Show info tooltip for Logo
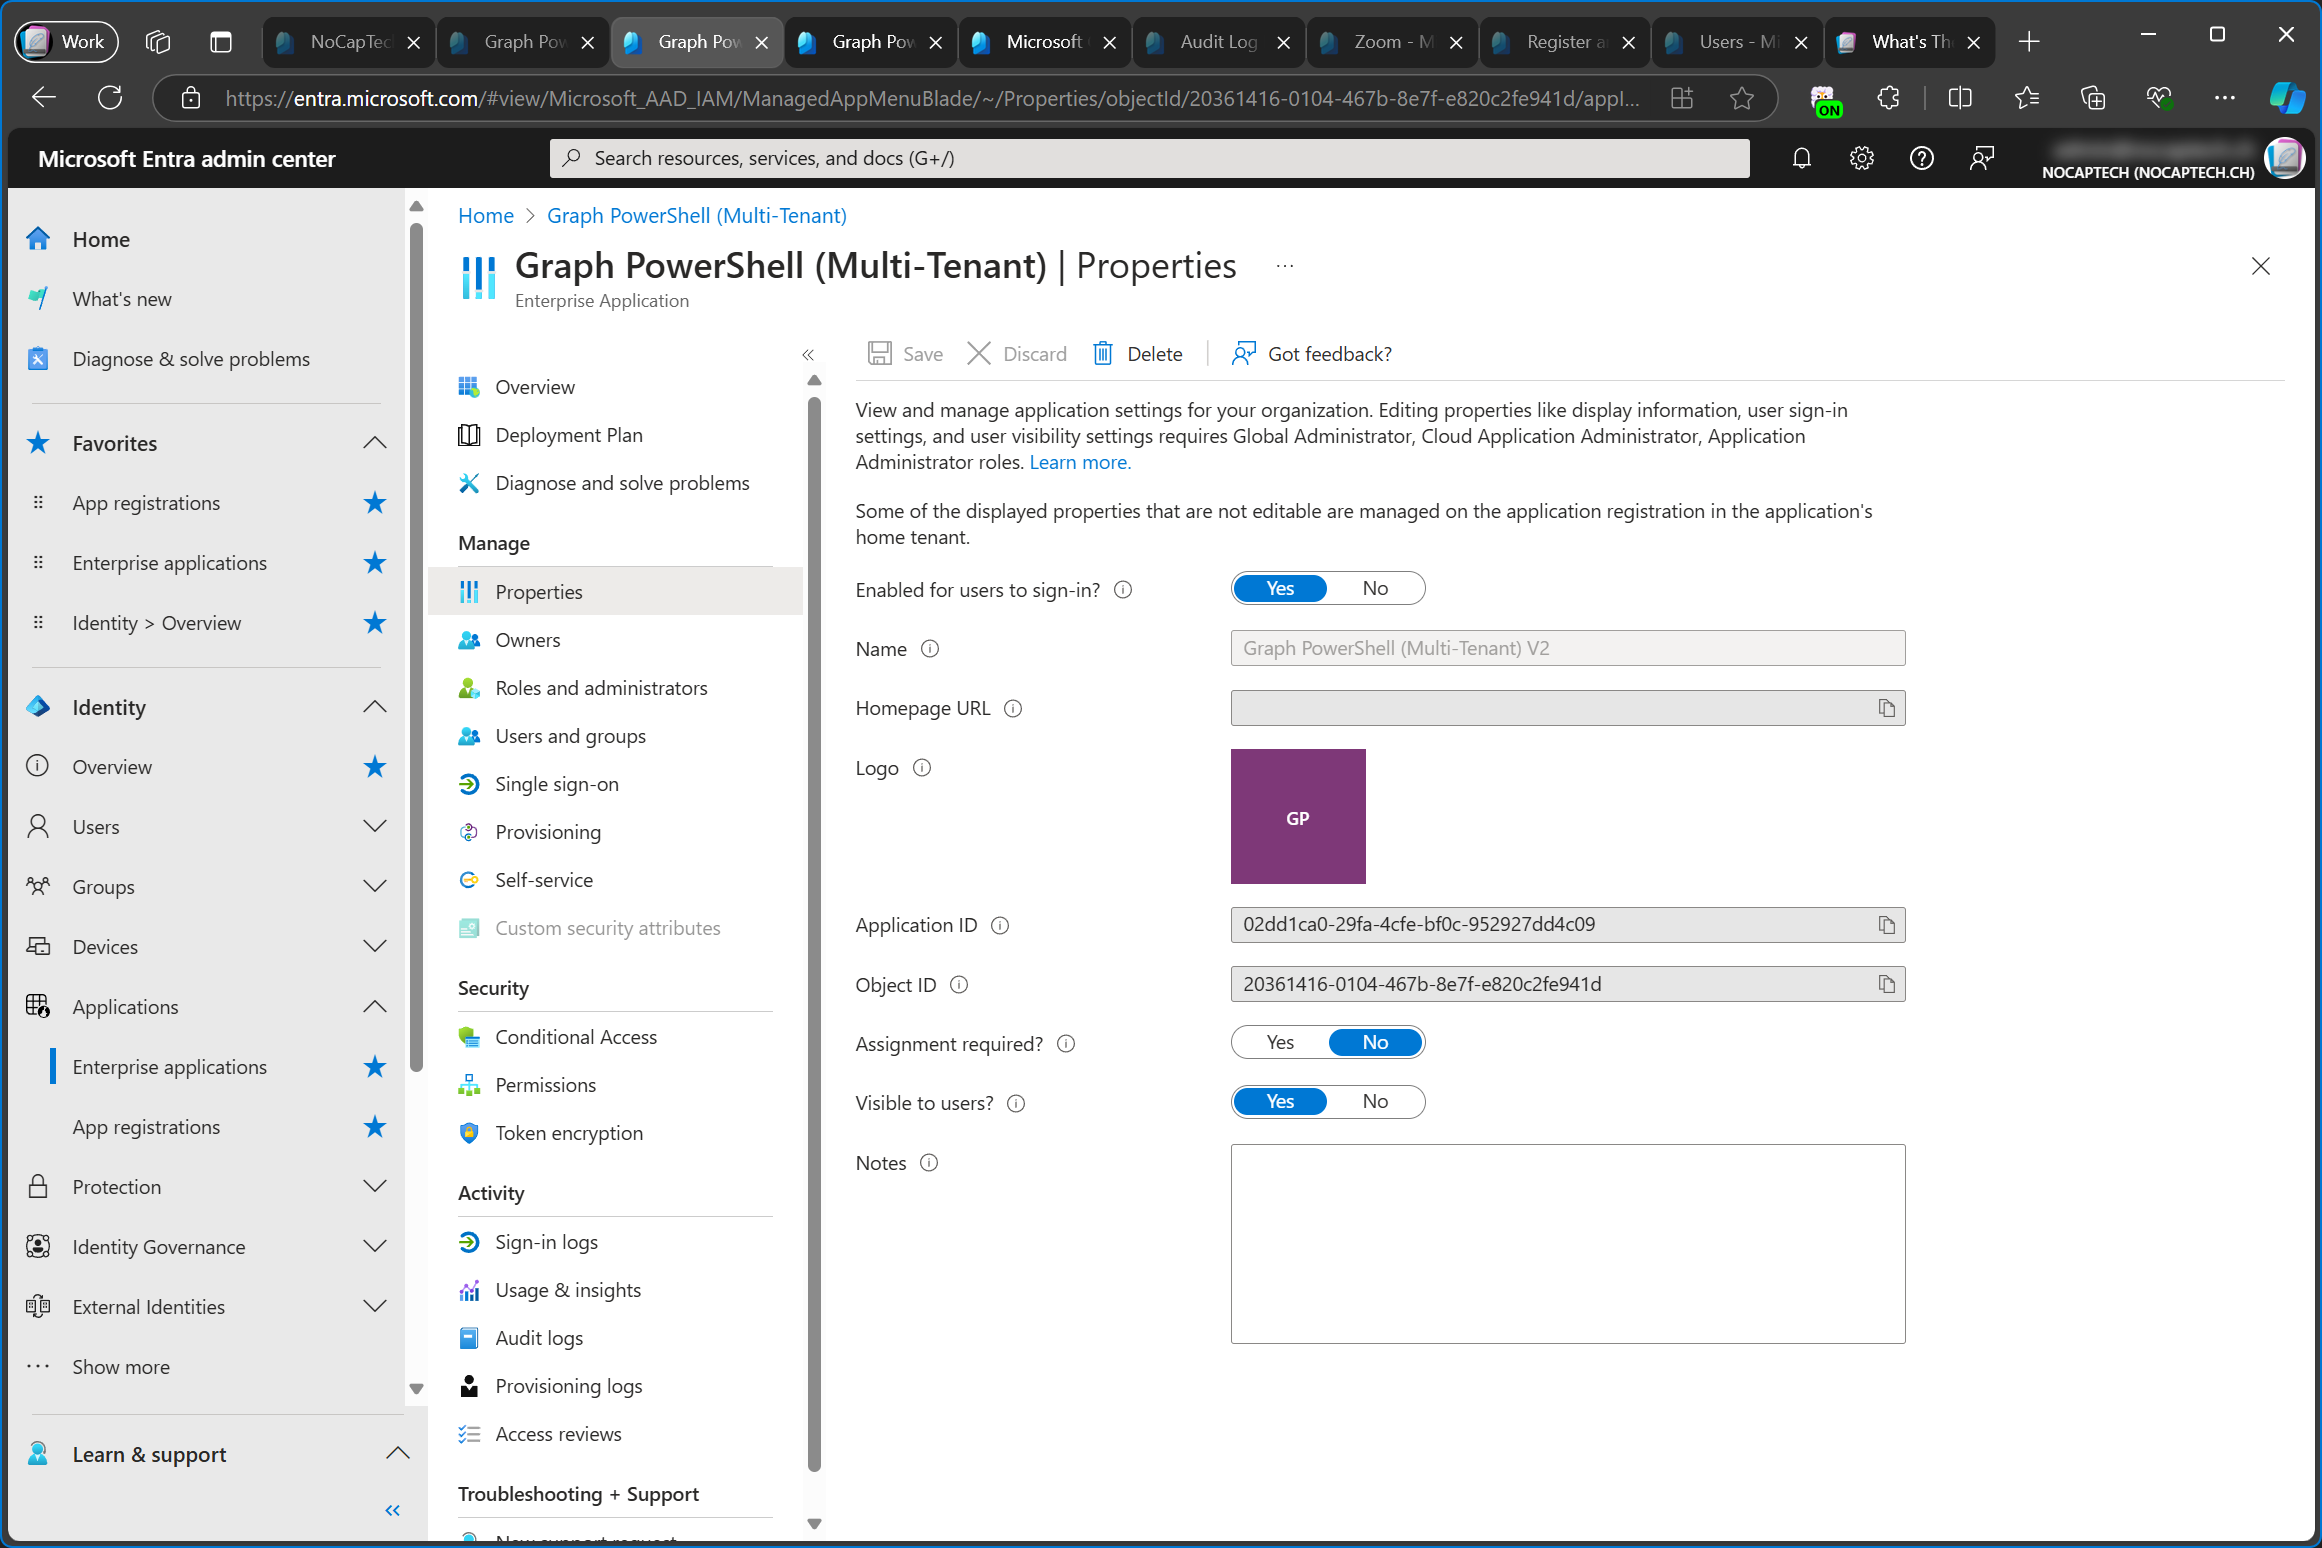2322x1548 pixels. 922,768
